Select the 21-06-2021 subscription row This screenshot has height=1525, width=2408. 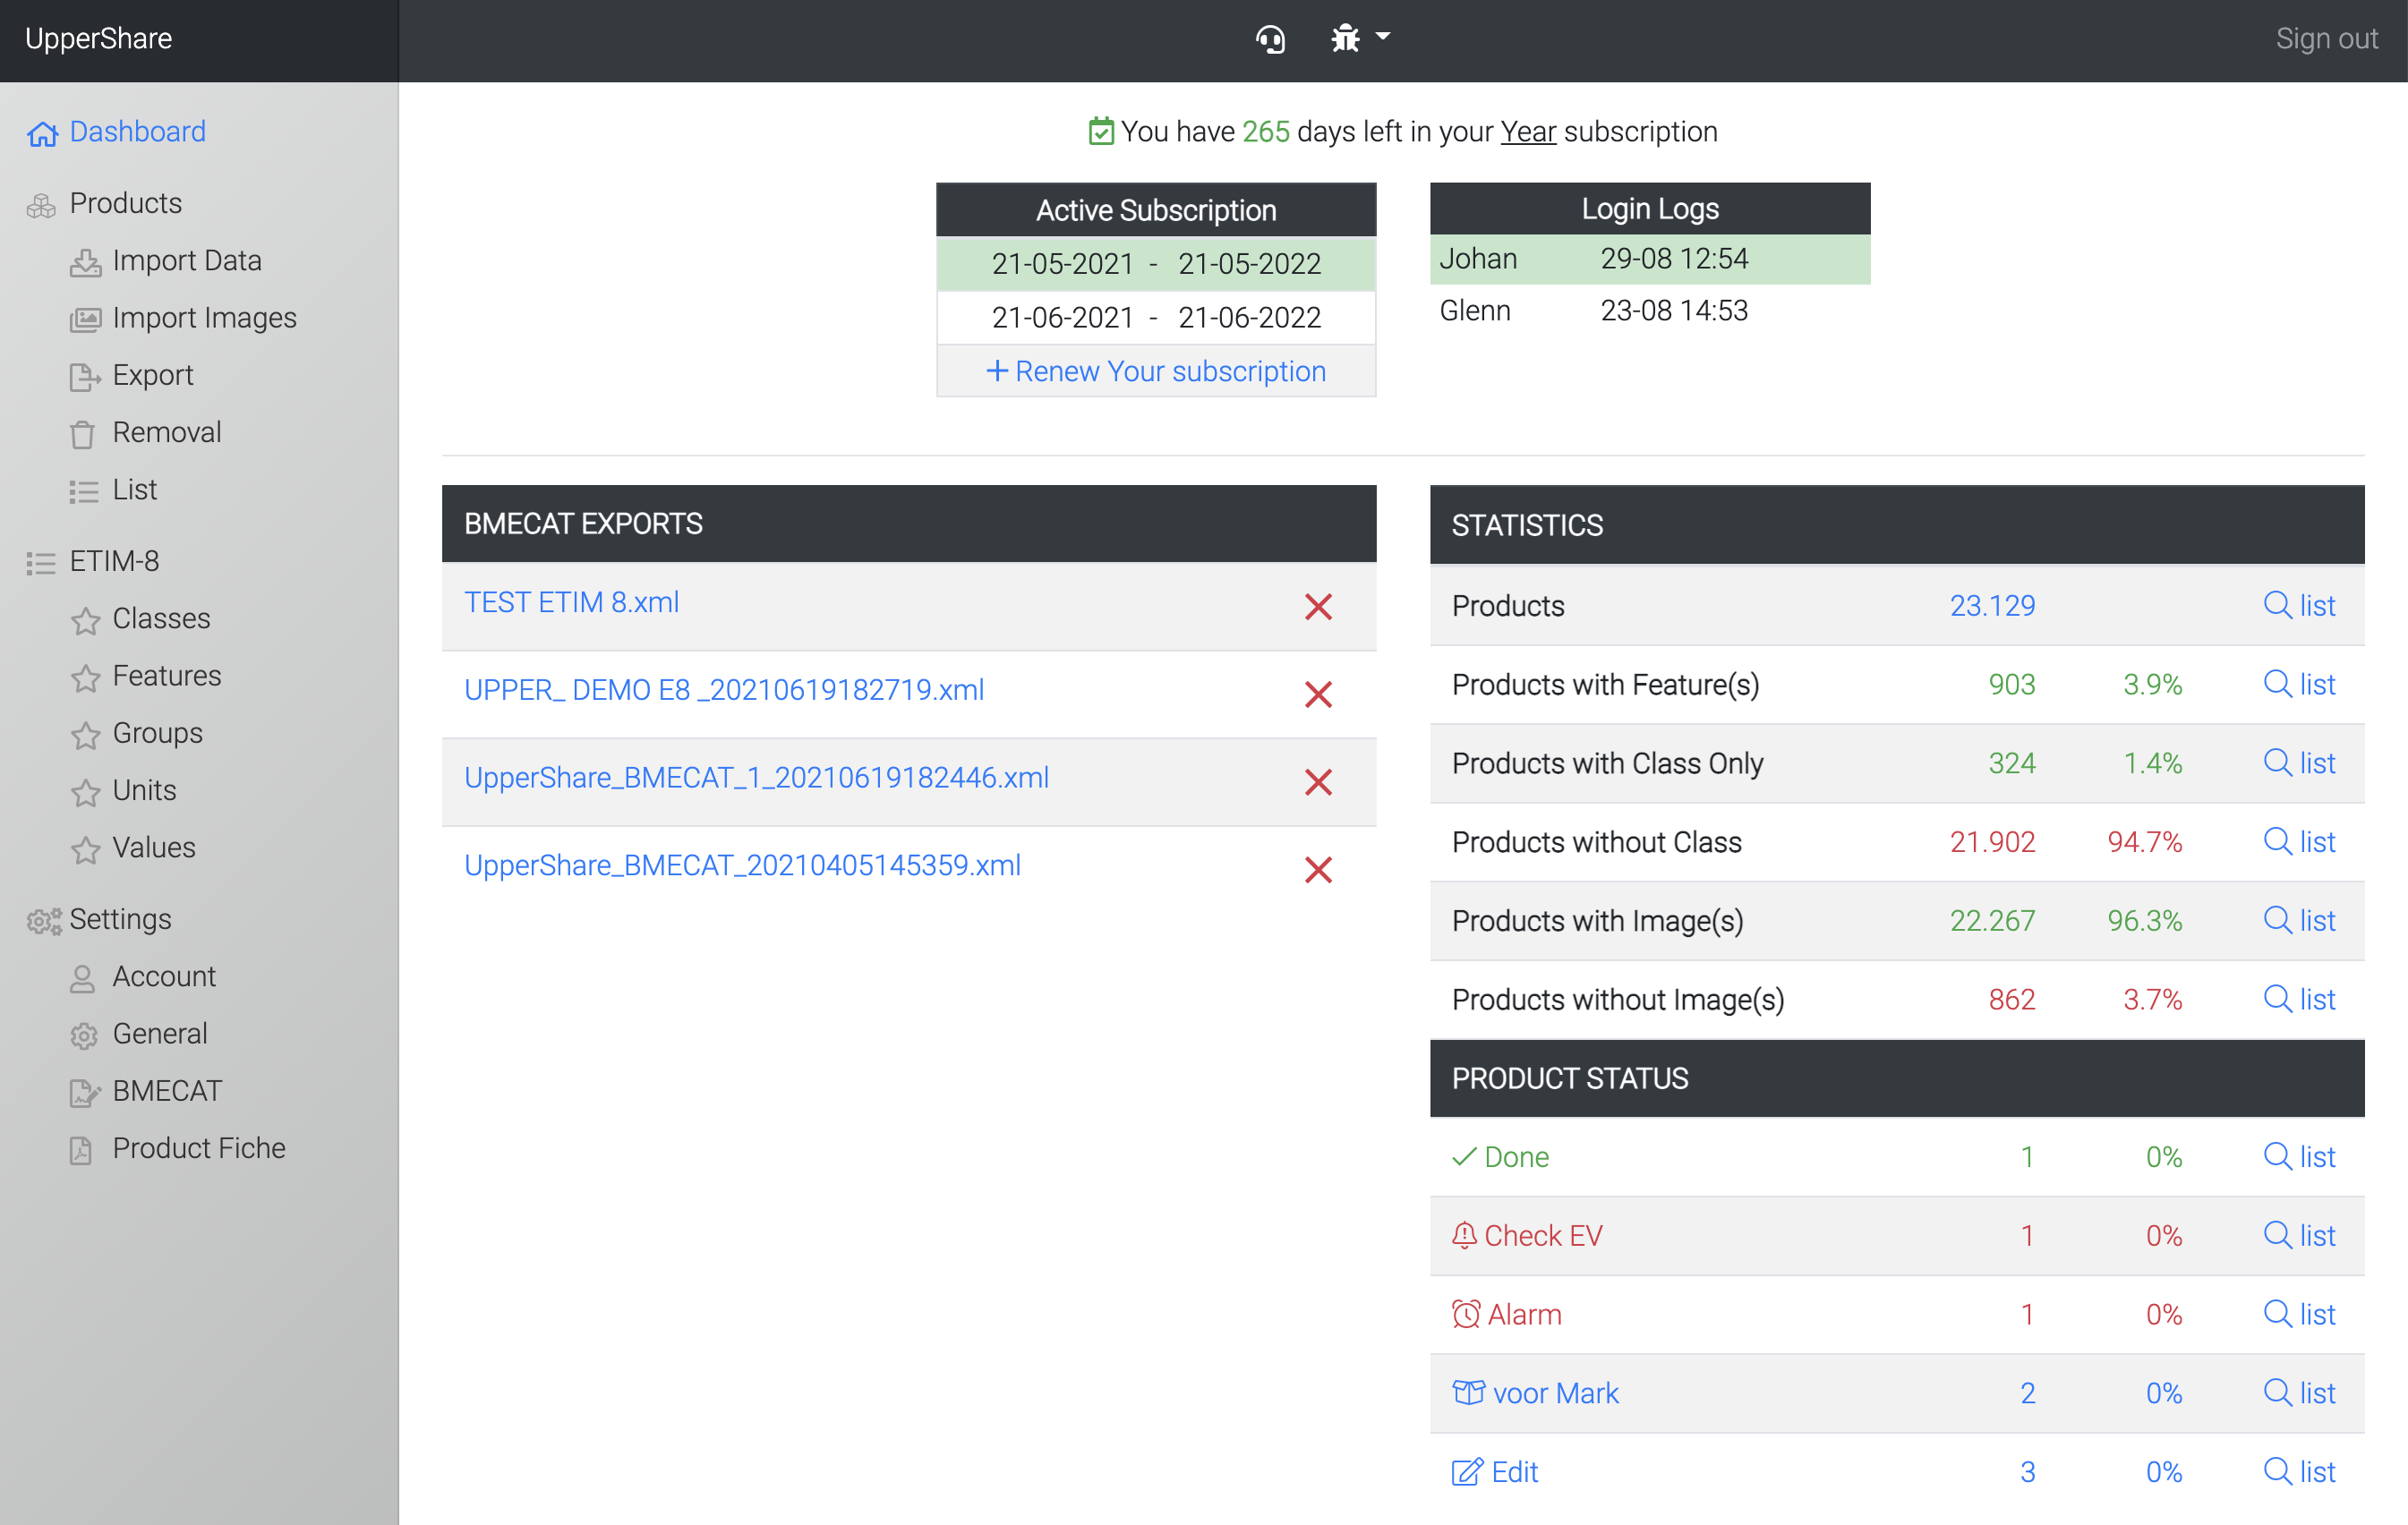(1156, 317)
